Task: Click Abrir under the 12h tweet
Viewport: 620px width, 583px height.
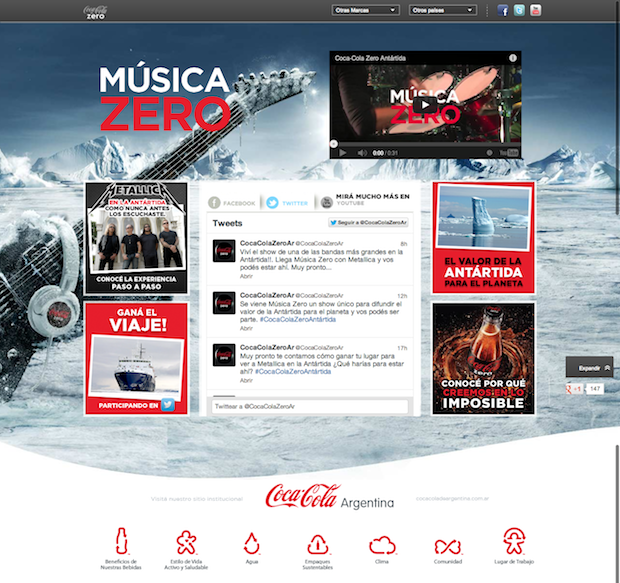Action: tap(246, 328)
